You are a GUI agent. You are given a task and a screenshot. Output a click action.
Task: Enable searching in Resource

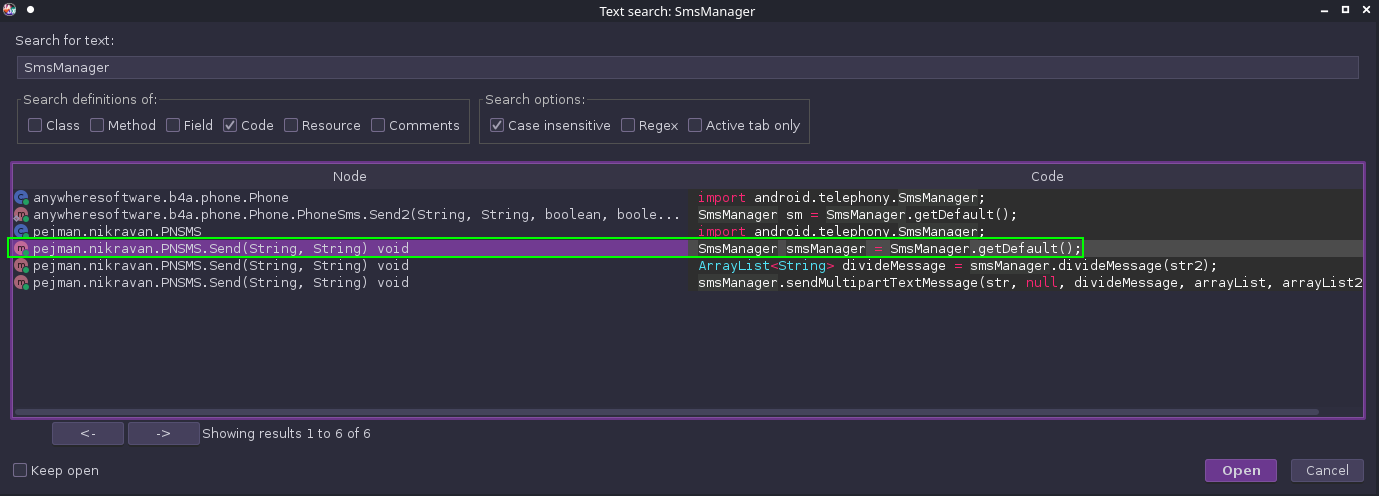click(291, 125)
